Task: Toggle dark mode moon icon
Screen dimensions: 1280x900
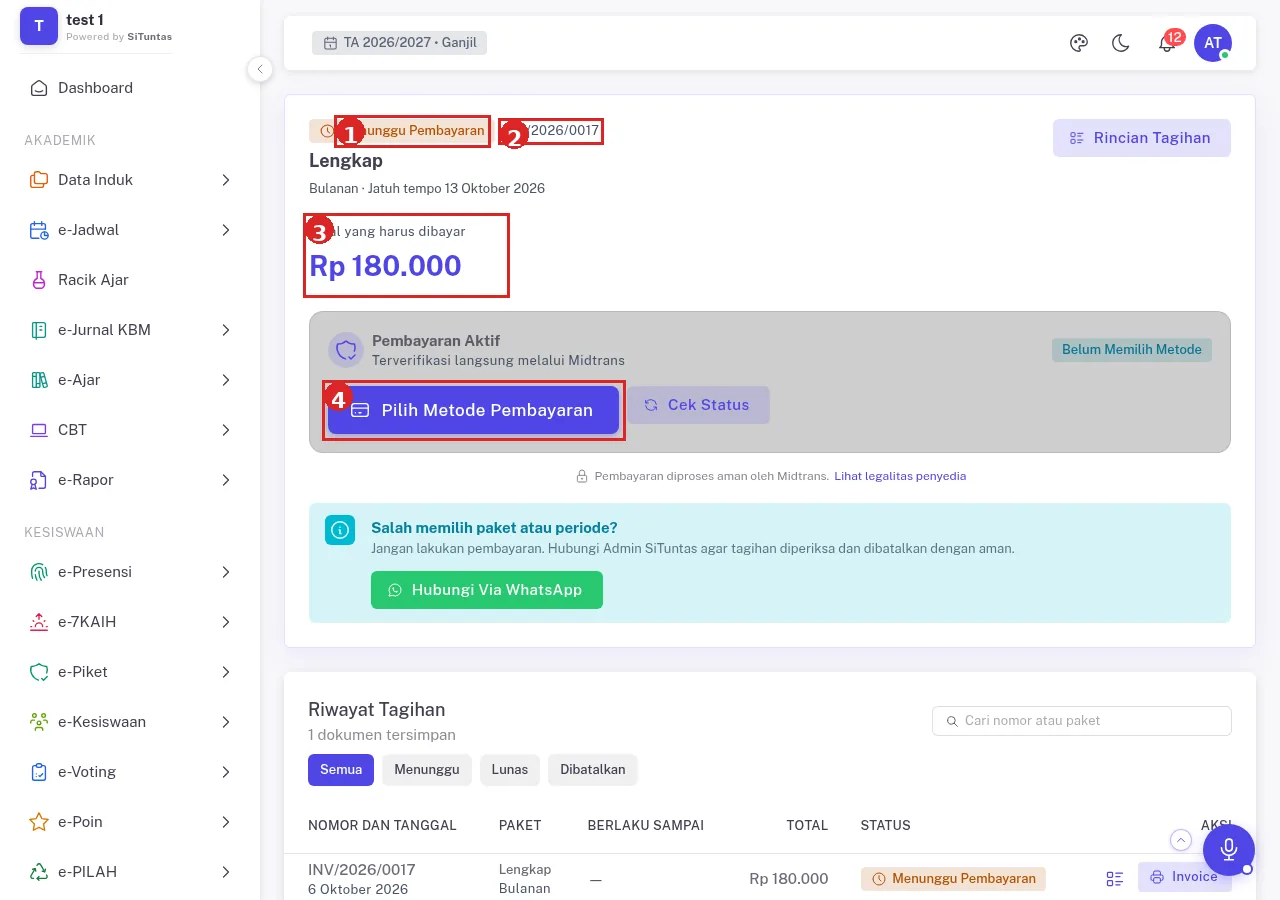Action: (1121, 43)
